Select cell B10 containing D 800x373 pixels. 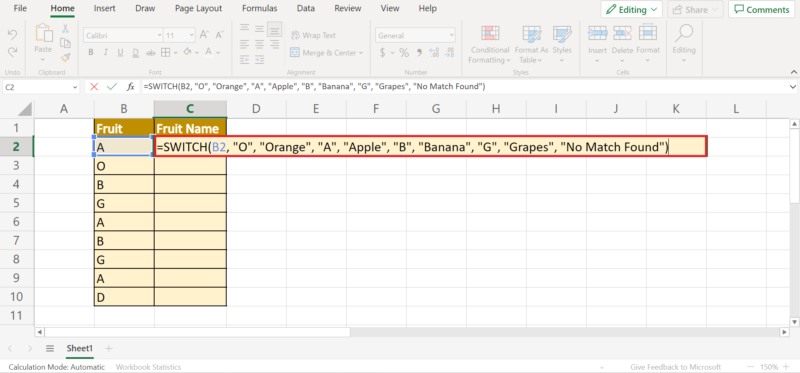(x=124, y=297)
